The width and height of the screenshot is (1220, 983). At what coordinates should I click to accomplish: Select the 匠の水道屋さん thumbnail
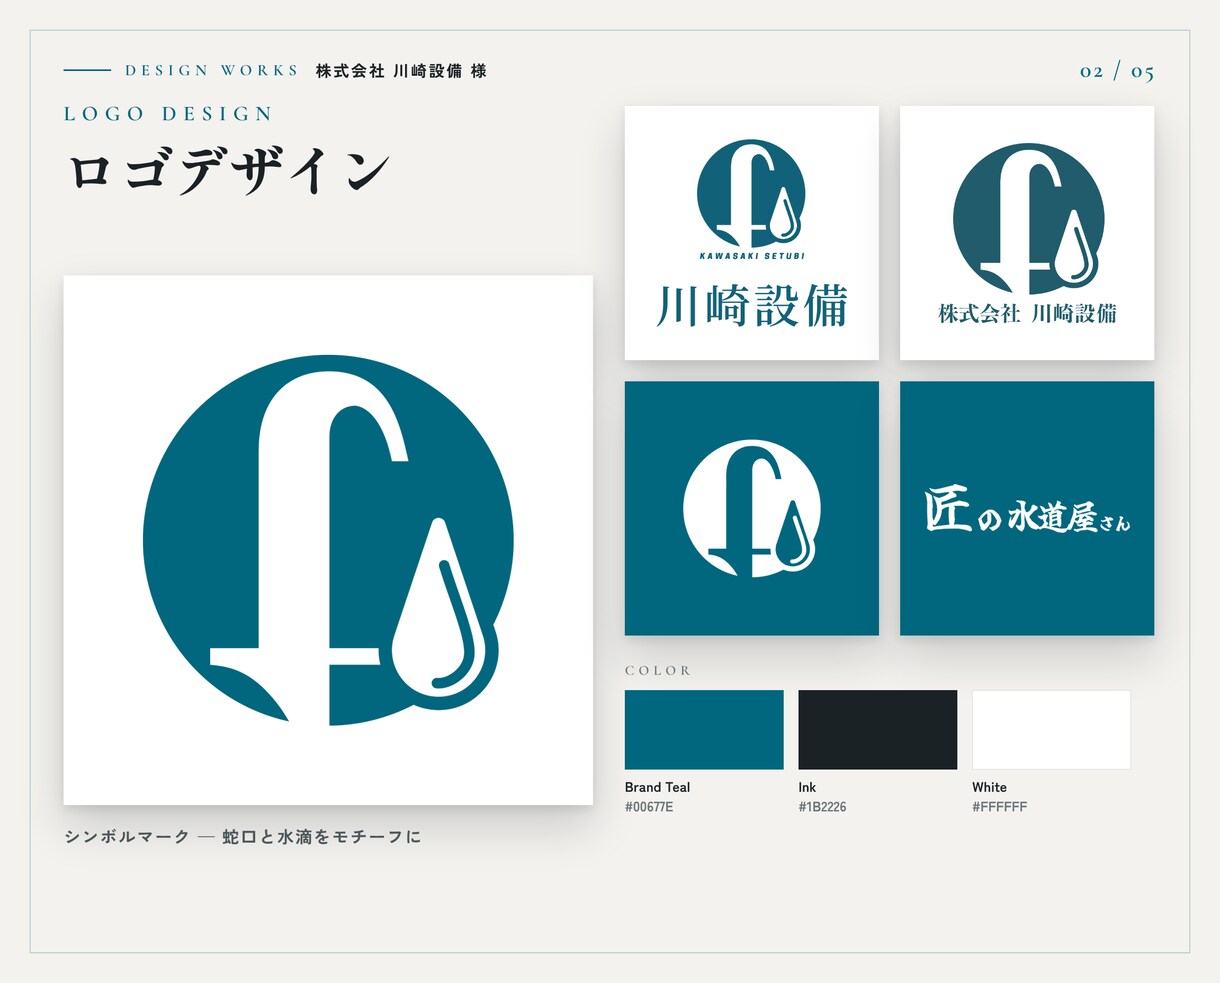[x=1027, y=508]
